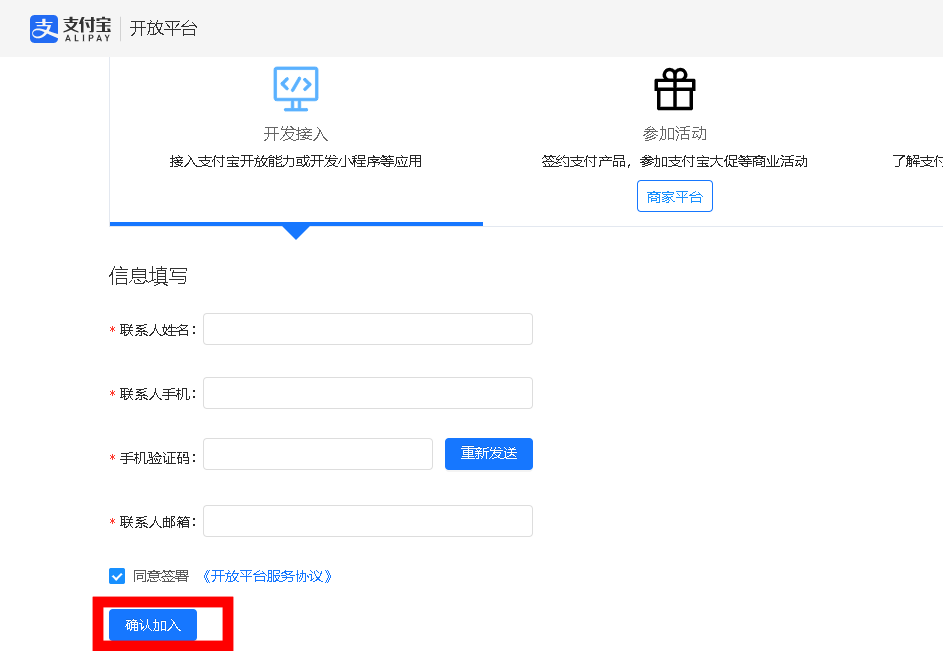Click the 参加活动 gift box icon
This screenshot has height=651, width=943.
pos(675,90)
